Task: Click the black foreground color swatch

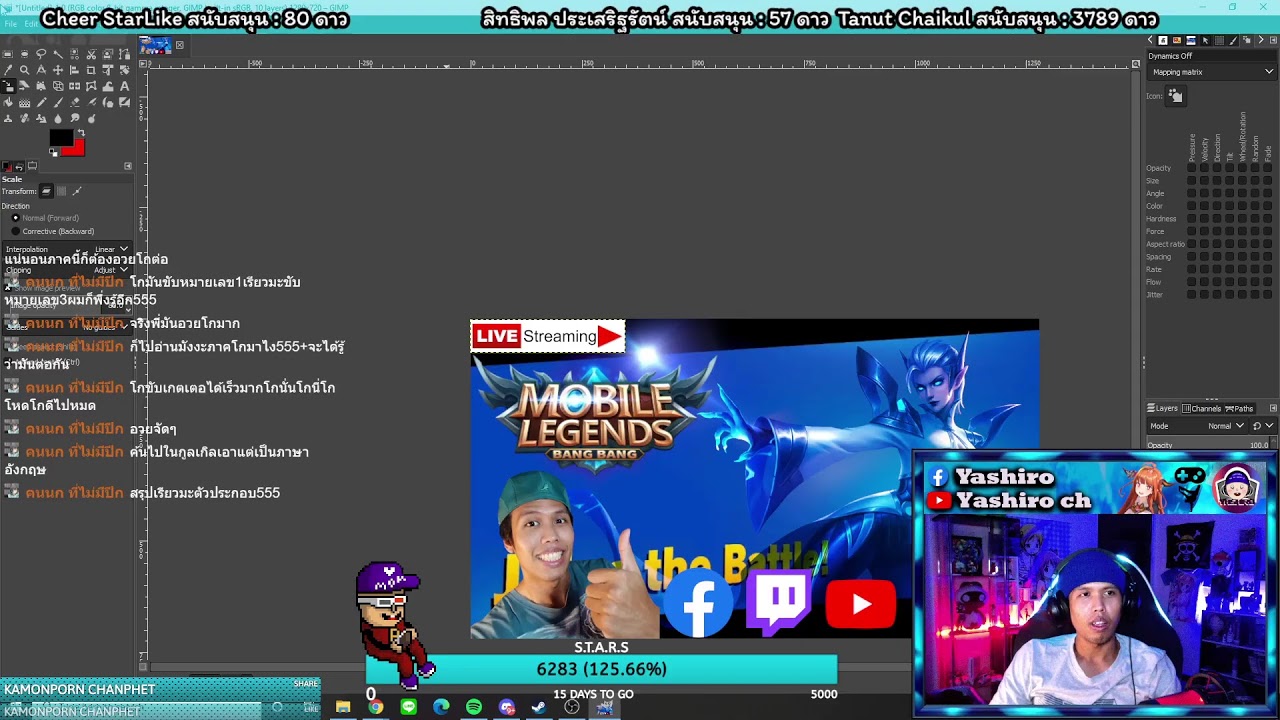Action: click(x=60, y=137)
